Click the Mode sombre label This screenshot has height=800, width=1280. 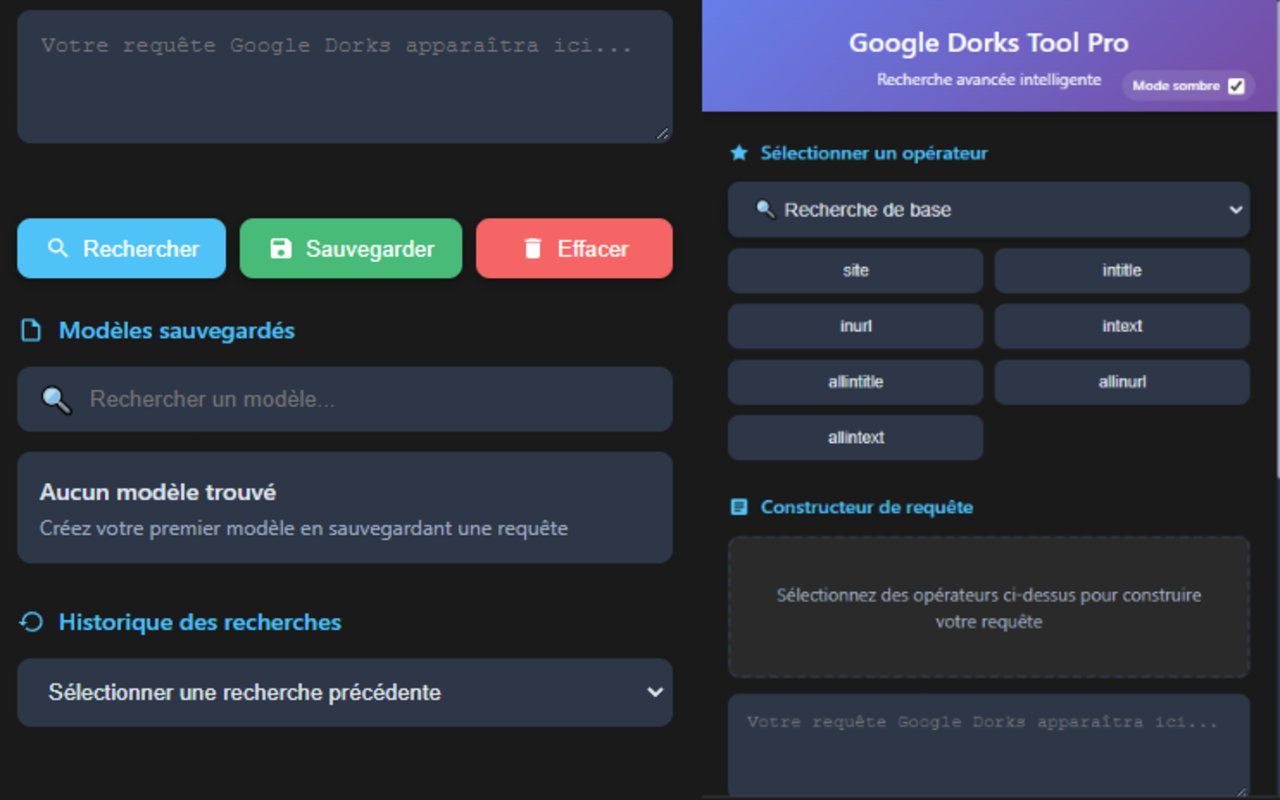tap(1176, 86)
